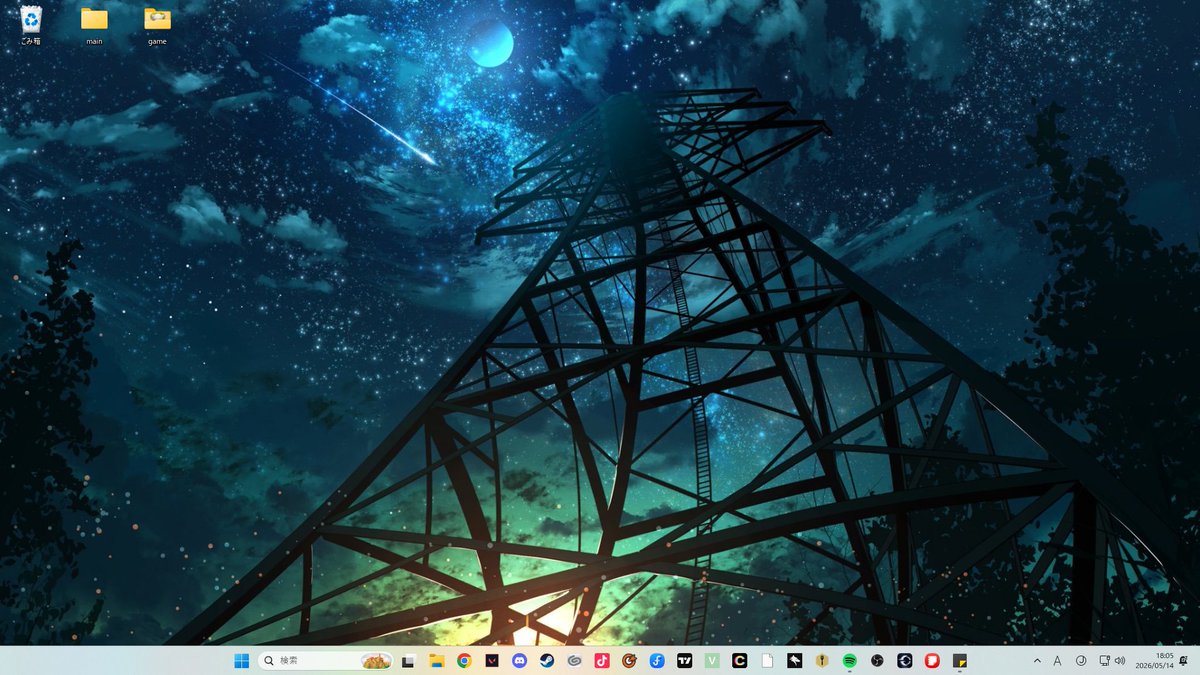Open the gold hexagon key icon
The image size is (1200, 675).
click(x=822, y=661)
